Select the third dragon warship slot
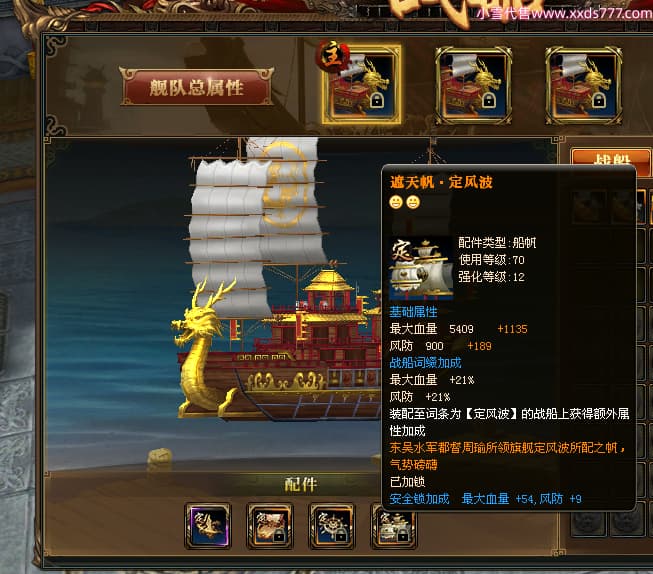Image resolution: width=653 pixels, height=574 pixels. point(584,86)
